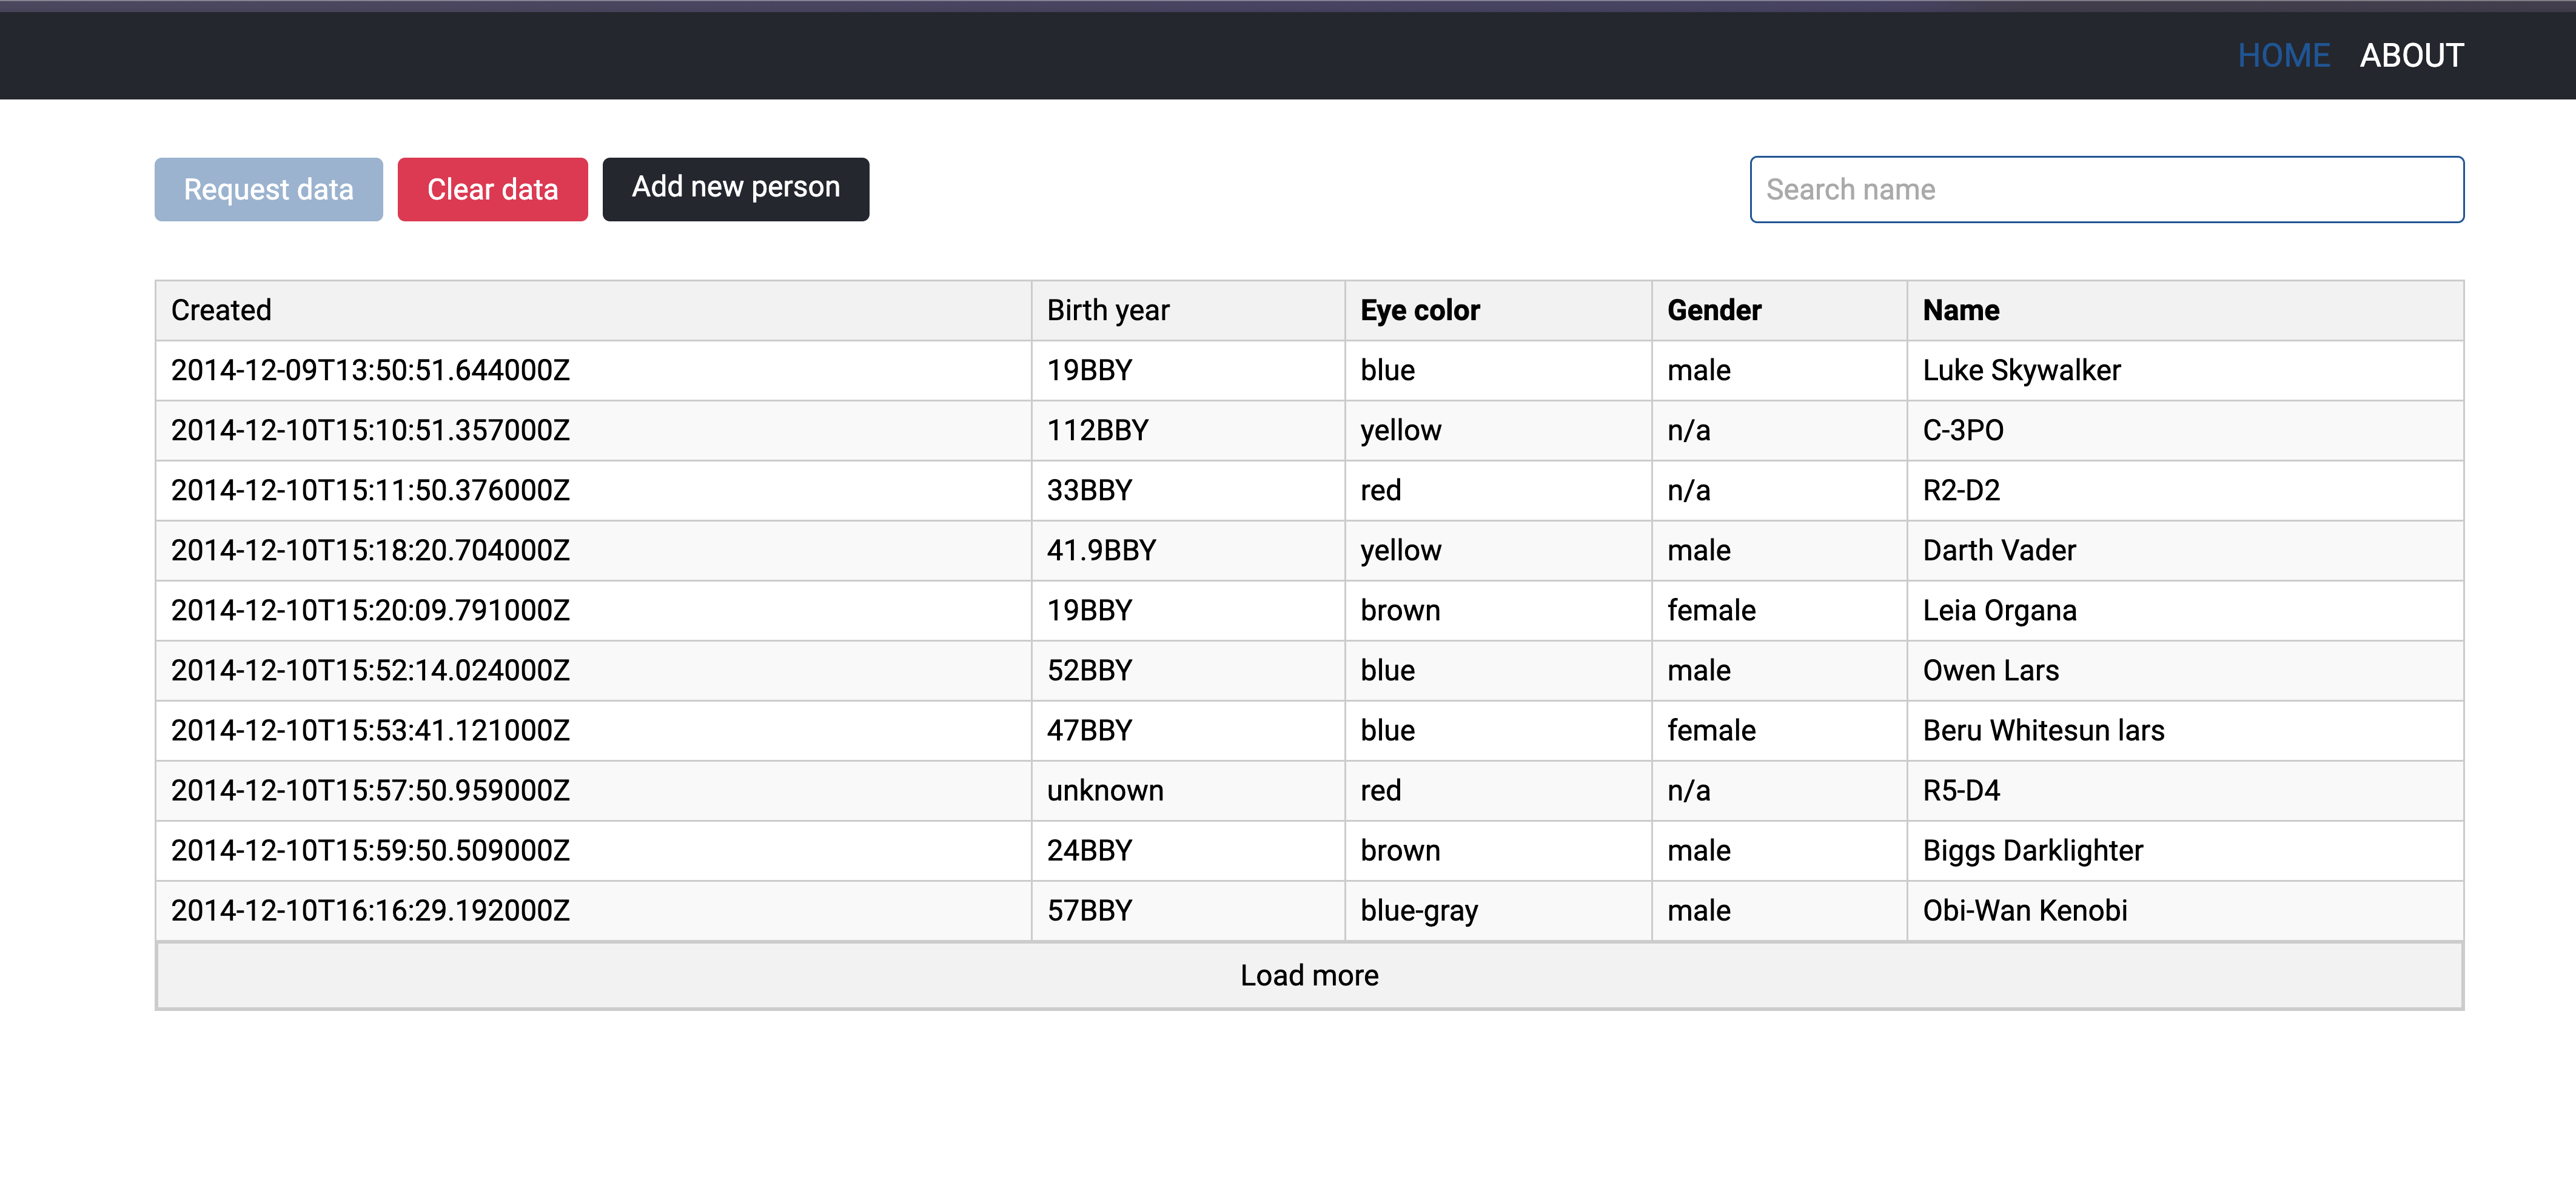Click the blue-gray eye color cell

point(1418,910)
